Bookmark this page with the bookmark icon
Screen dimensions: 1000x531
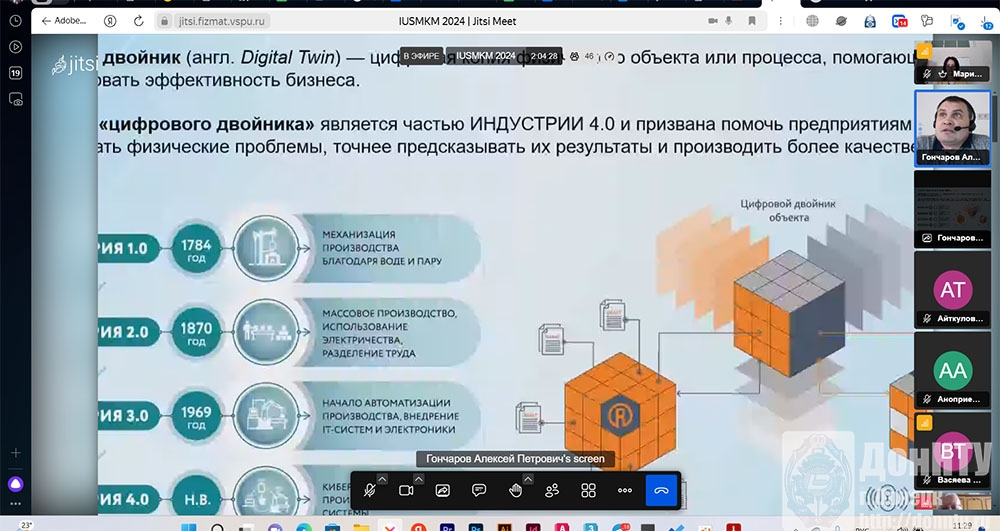(x=752, y=21)
